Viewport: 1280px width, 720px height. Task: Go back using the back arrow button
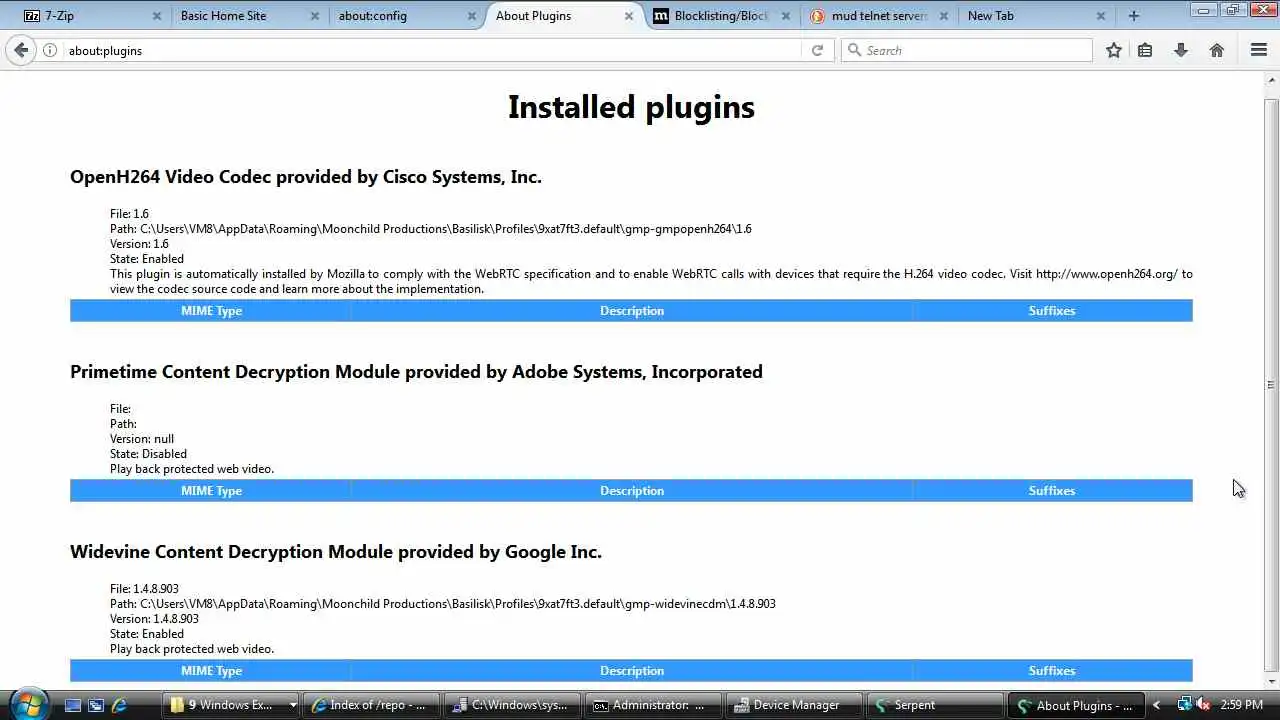21,50
